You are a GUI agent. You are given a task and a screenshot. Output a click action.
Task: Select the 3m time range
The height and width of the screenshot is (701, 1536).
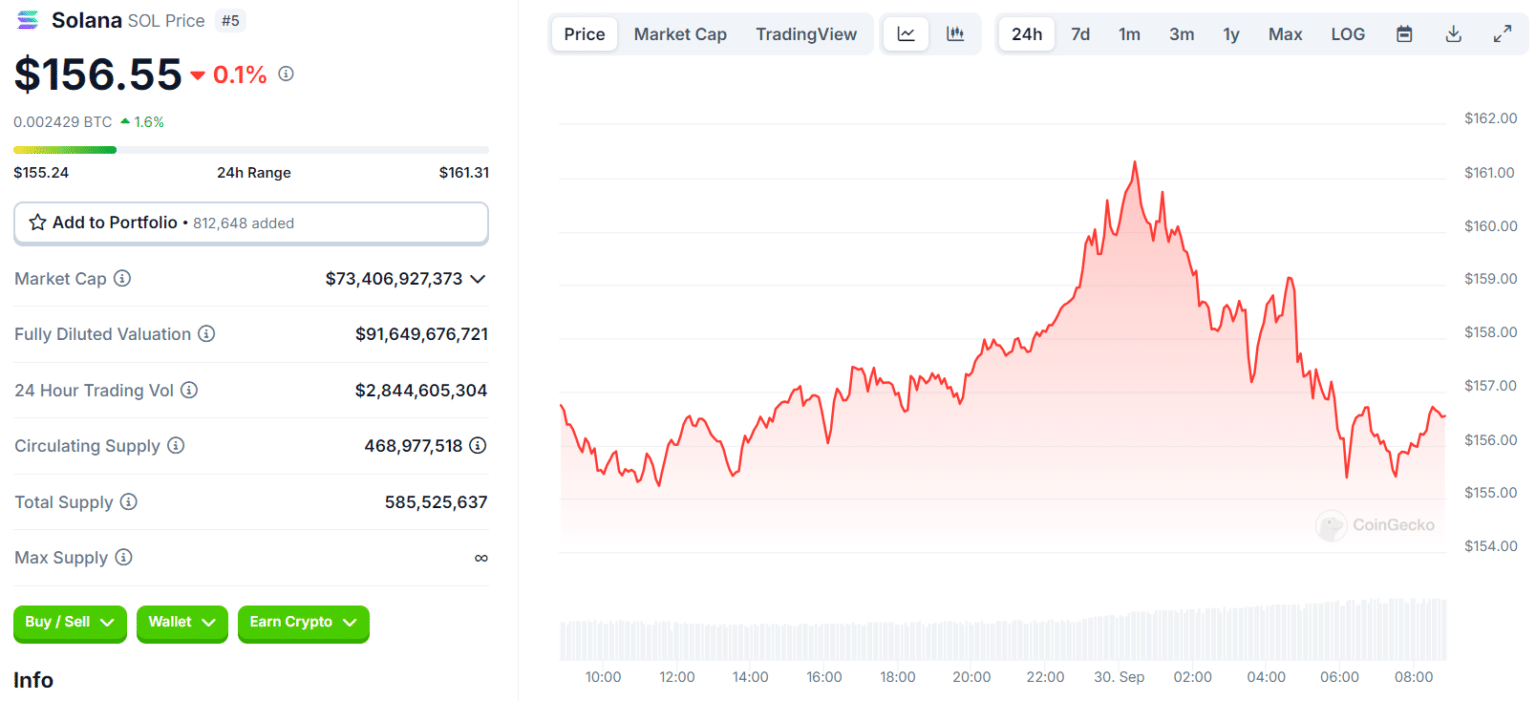tap(1182, 34)
